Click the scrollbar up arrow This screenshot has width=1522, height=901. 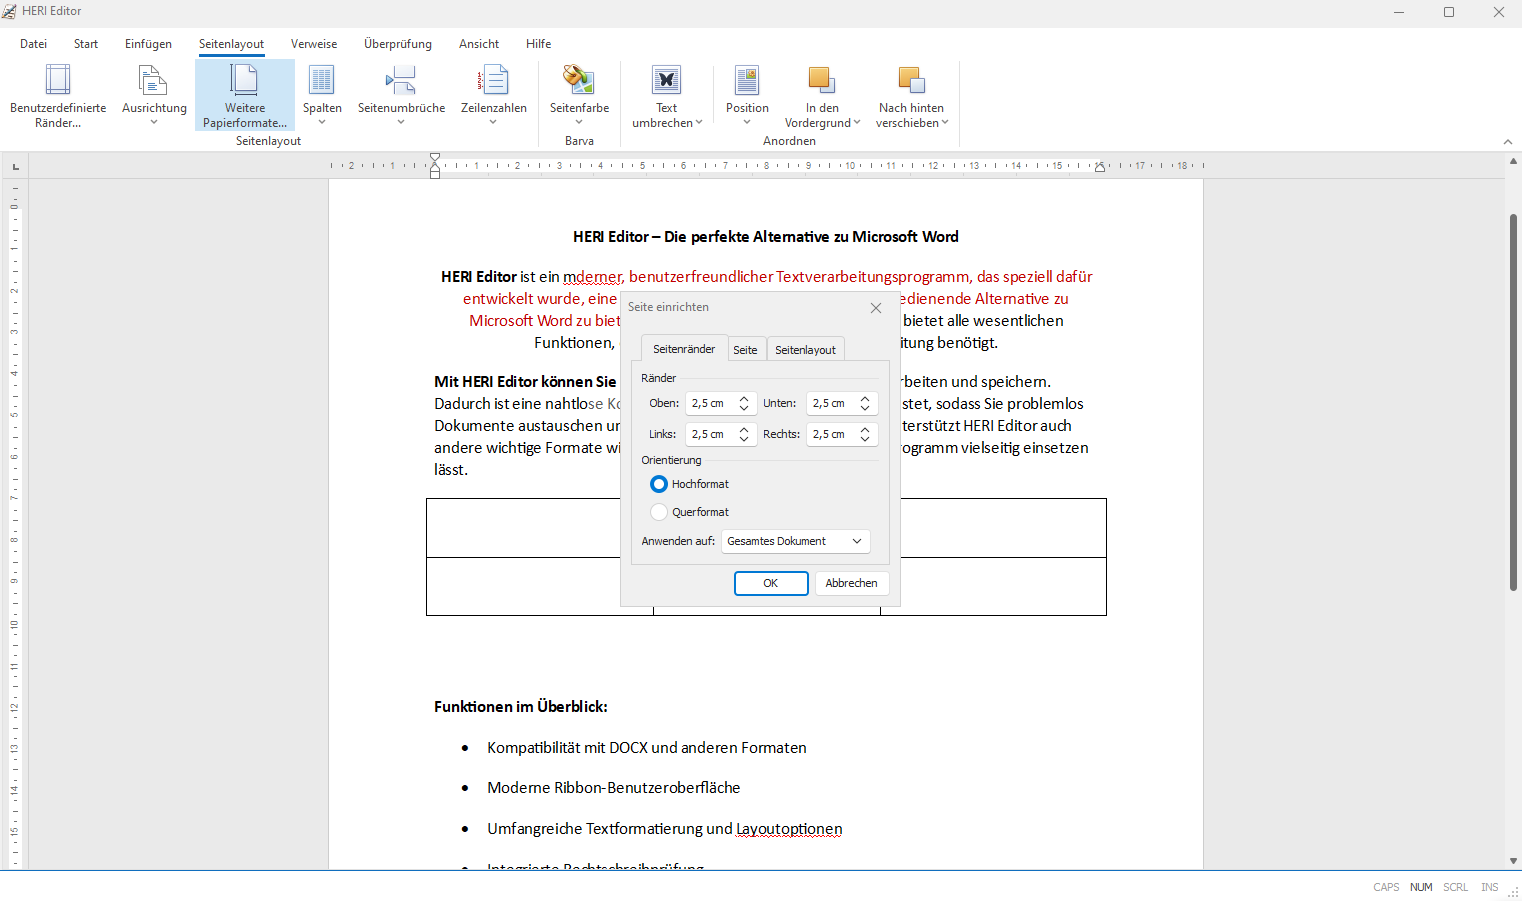click(x=1513, y=161)
